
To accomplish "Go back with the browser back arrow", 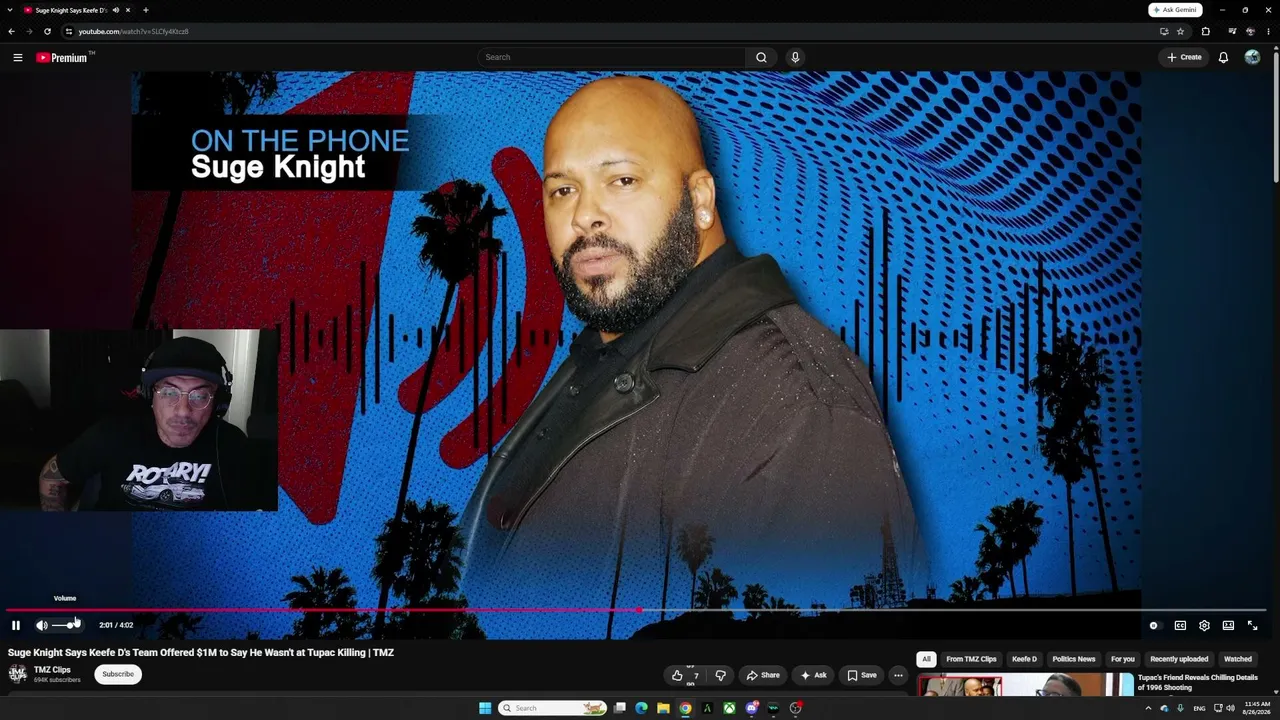I will click(x=11, y=31).
